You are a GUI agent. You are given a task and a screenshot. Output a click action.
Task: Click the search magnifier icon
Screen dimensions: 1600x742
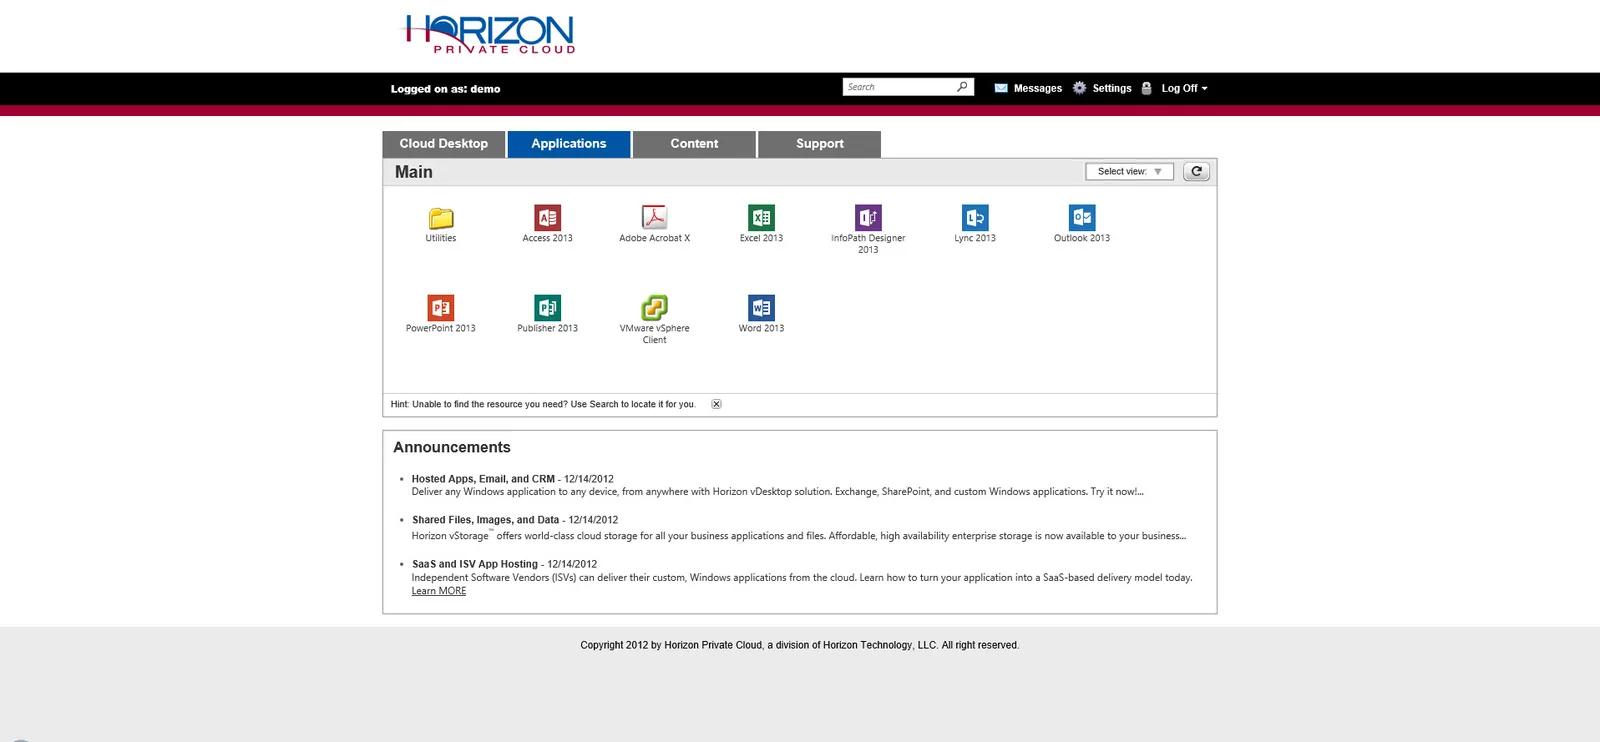pyautogui.click(x=962, y=87)
